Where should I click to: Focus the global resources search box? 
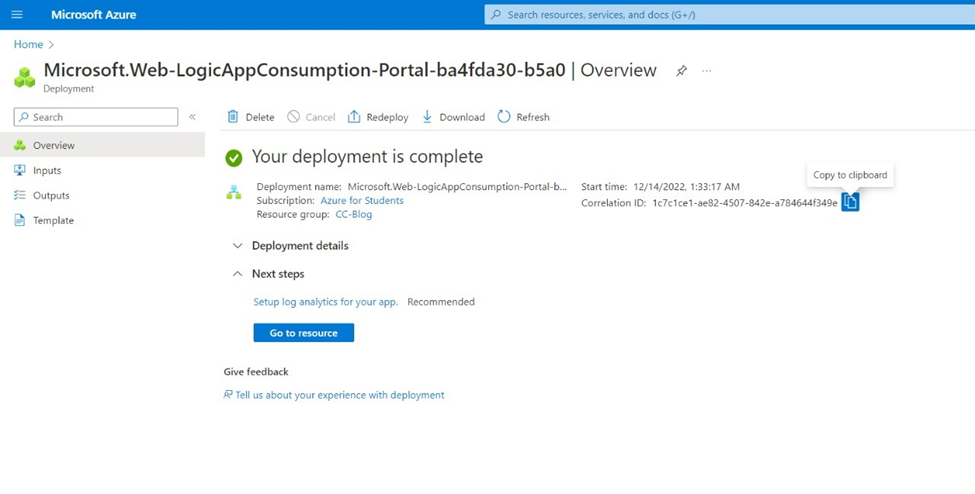(729, 14)
